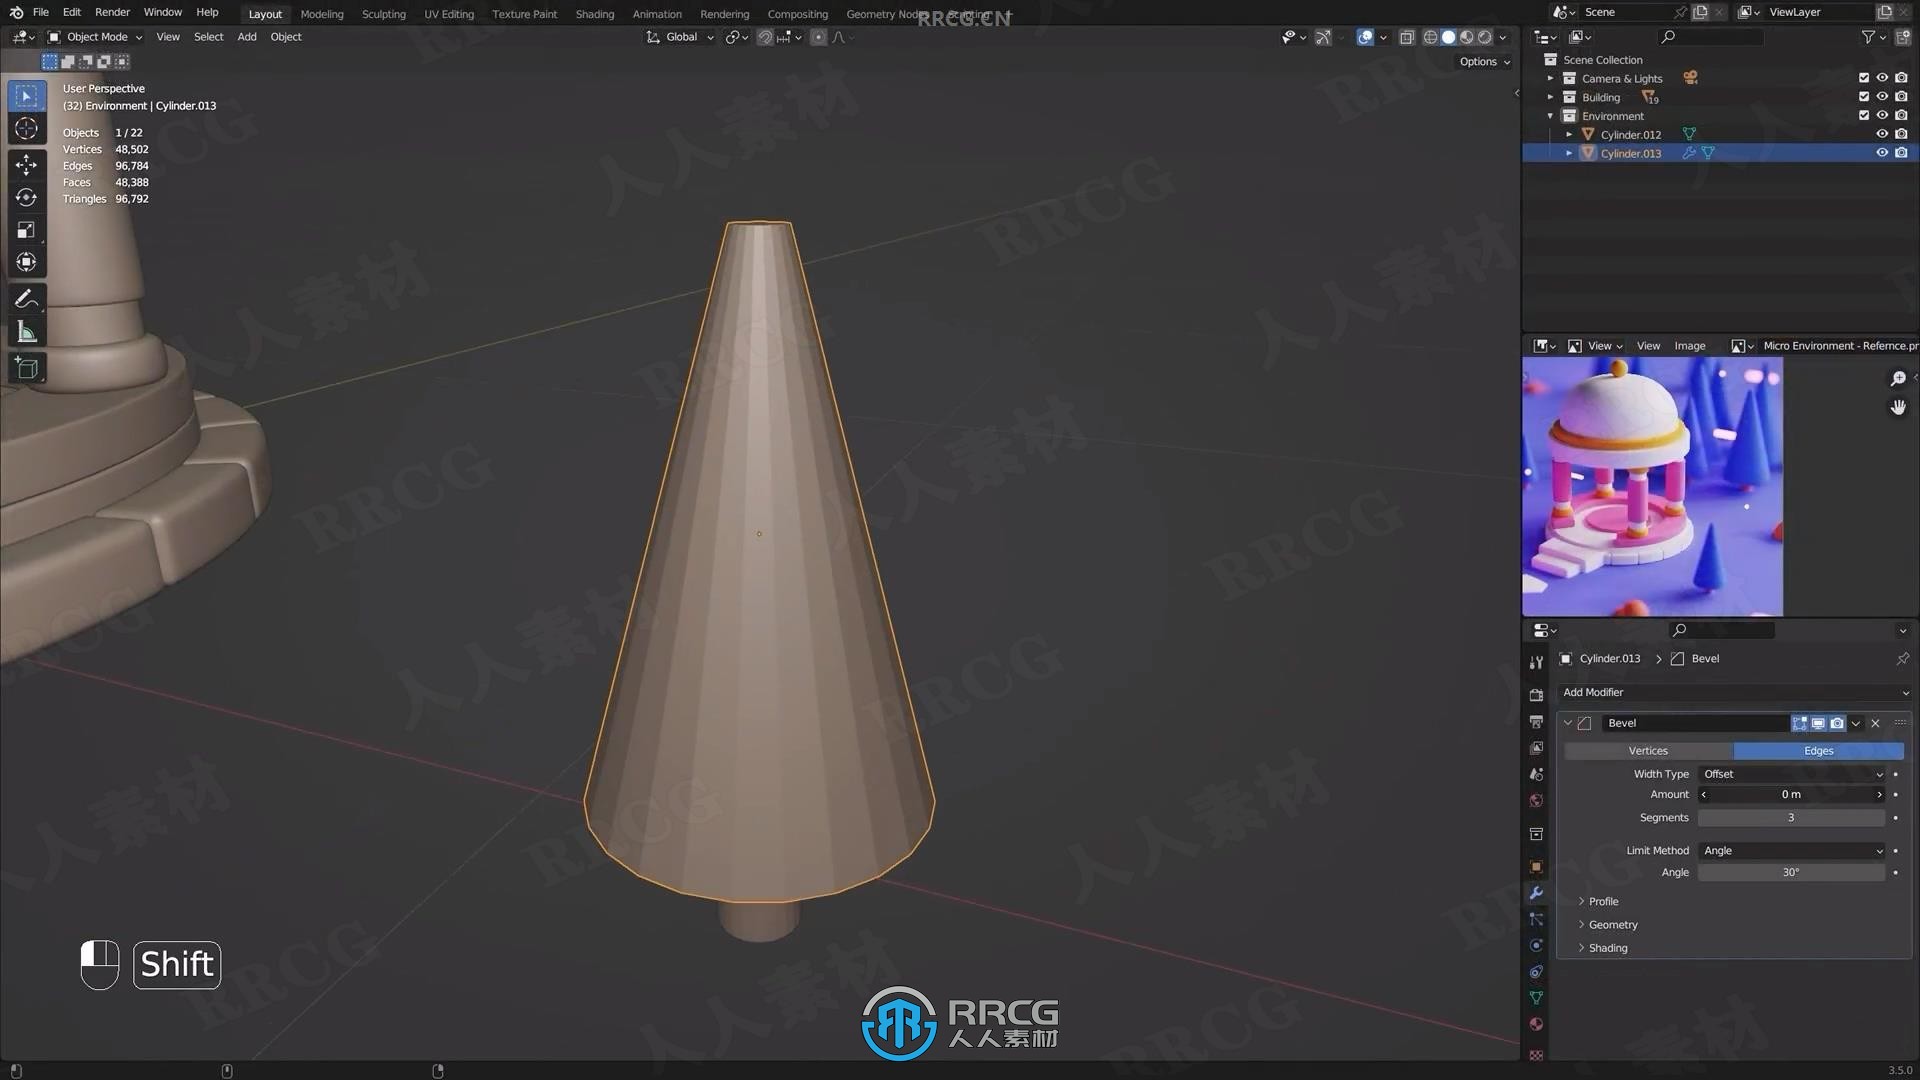Click the reference image thumbnail
The image size is (1920, 1080).
coord(1652,488)
